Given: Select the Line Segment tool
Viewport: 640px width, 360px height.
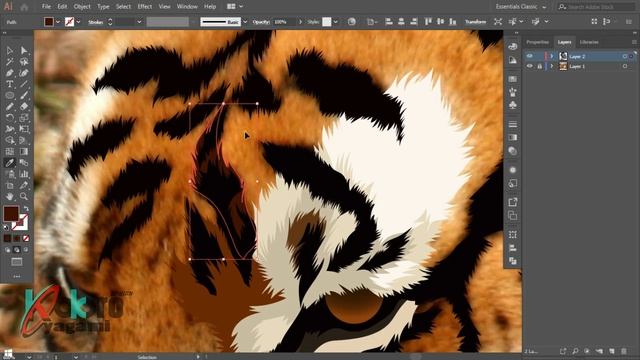Looking at the screenshot, I should (24, 84).
